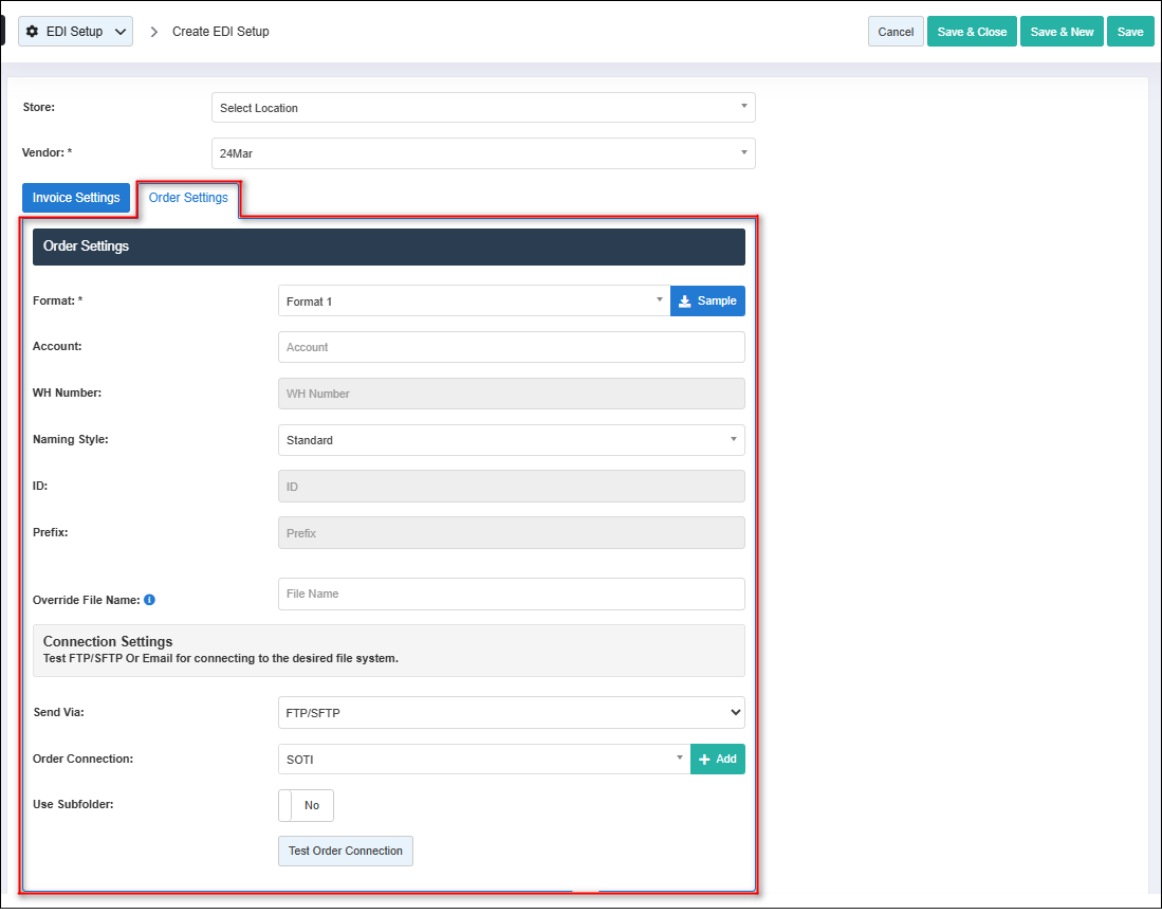
Task: Expand the Vendor dropdown showing 24Mar
Action: (x=483, y=154)
